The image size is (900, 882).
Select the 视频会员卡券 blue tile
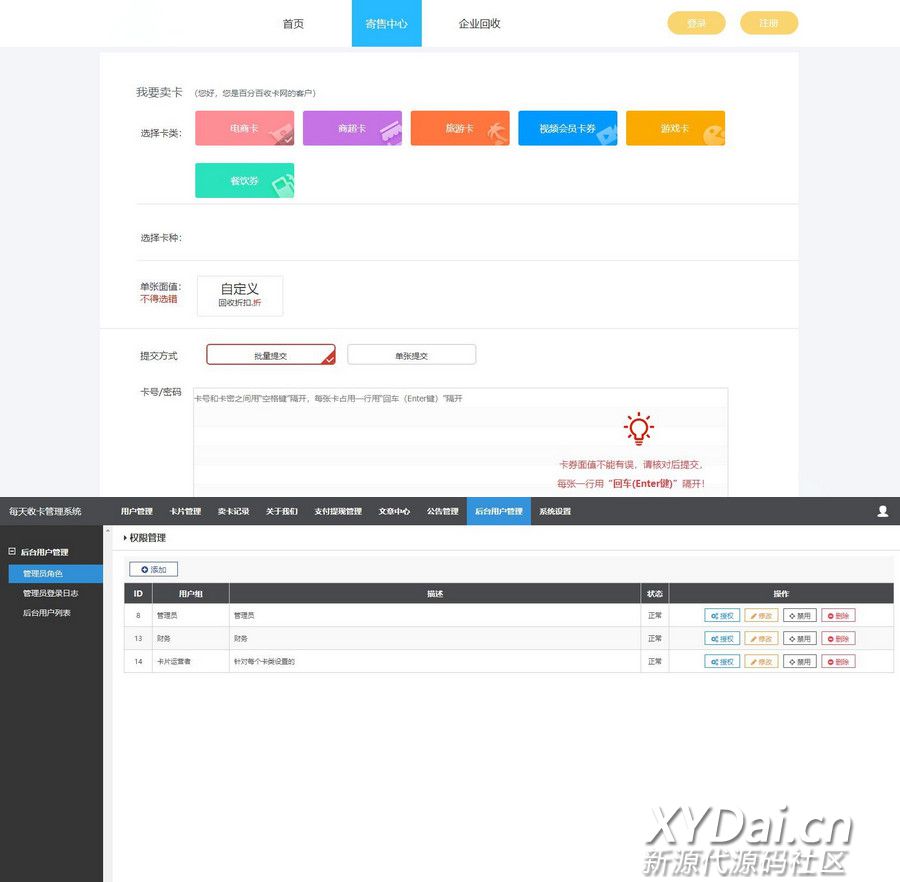[567, 128]
